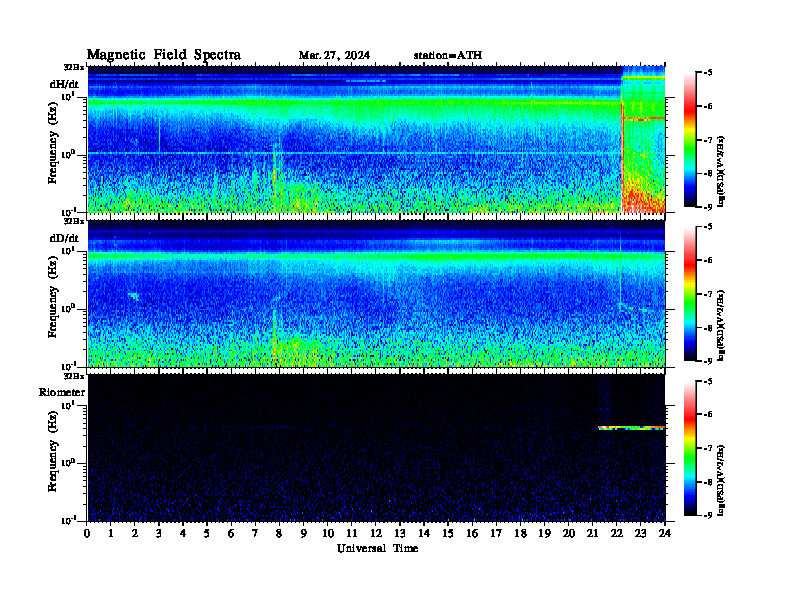
Task: Click the "dH/dt" panel label
Action: (x=64, y=84)
